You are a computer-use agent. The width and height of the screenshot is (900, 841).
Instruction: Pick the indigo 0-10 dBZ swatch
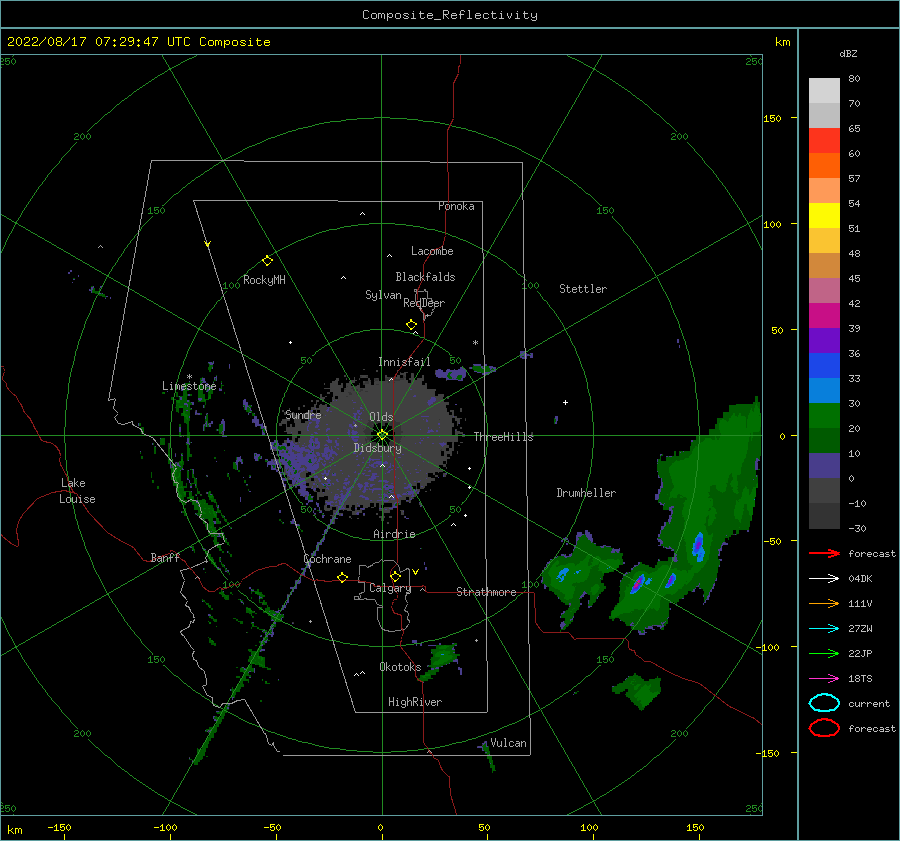824,466
